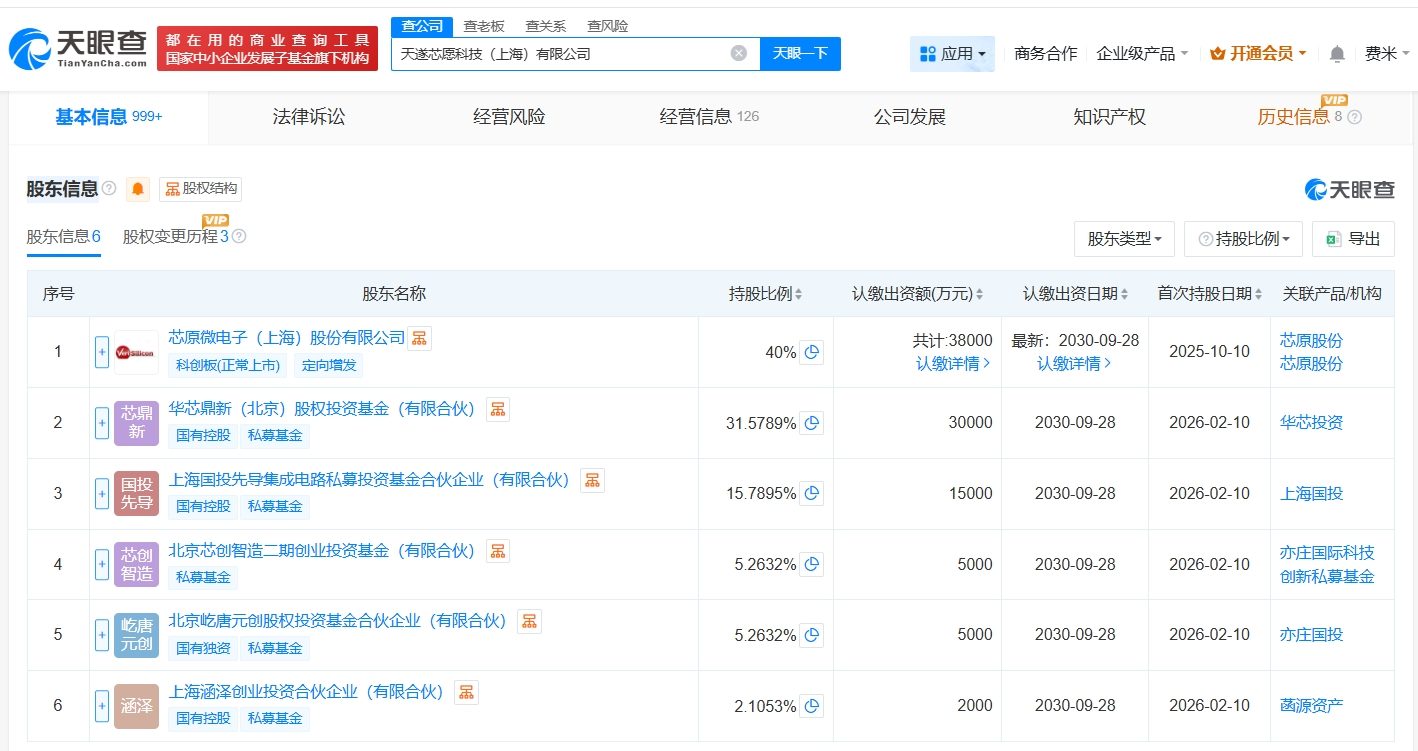Image resolution: width=1418 pixels, height=751 pixels.
Task: Click equity tree icon beside 上海涵泽创业投资
Action: 466,692
